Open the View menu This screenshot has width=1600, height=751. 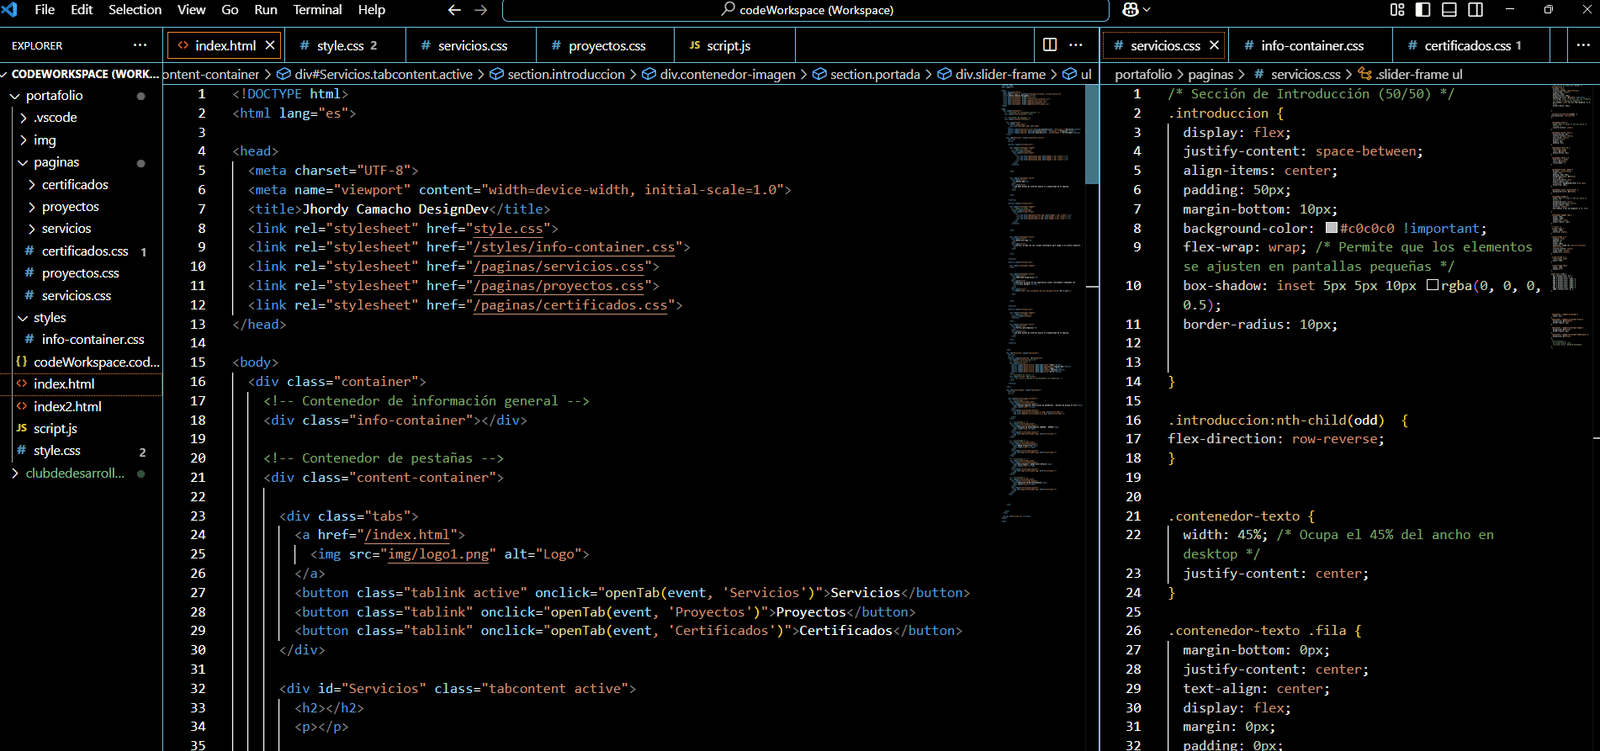coord(191,10)
